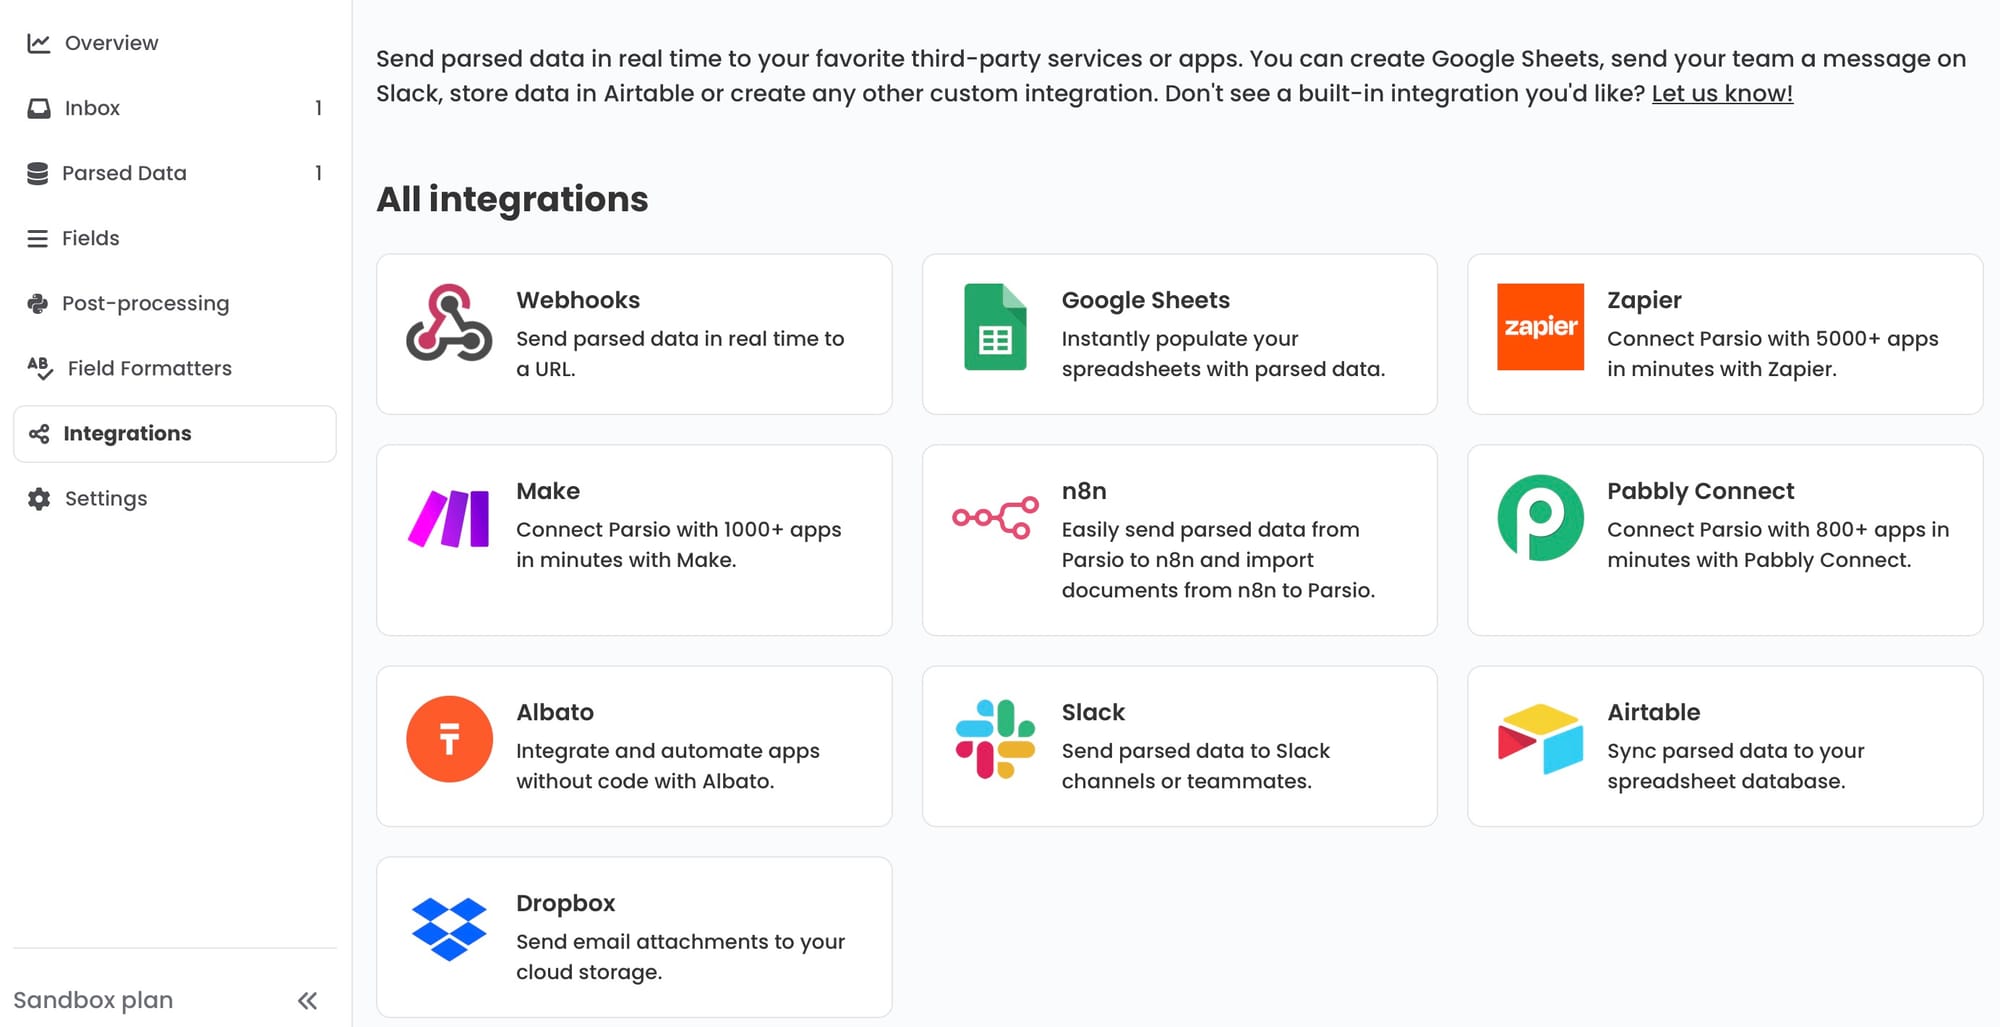Click the blue Dropbox logo
The image size is (2000, 1027).
point(449,929)
